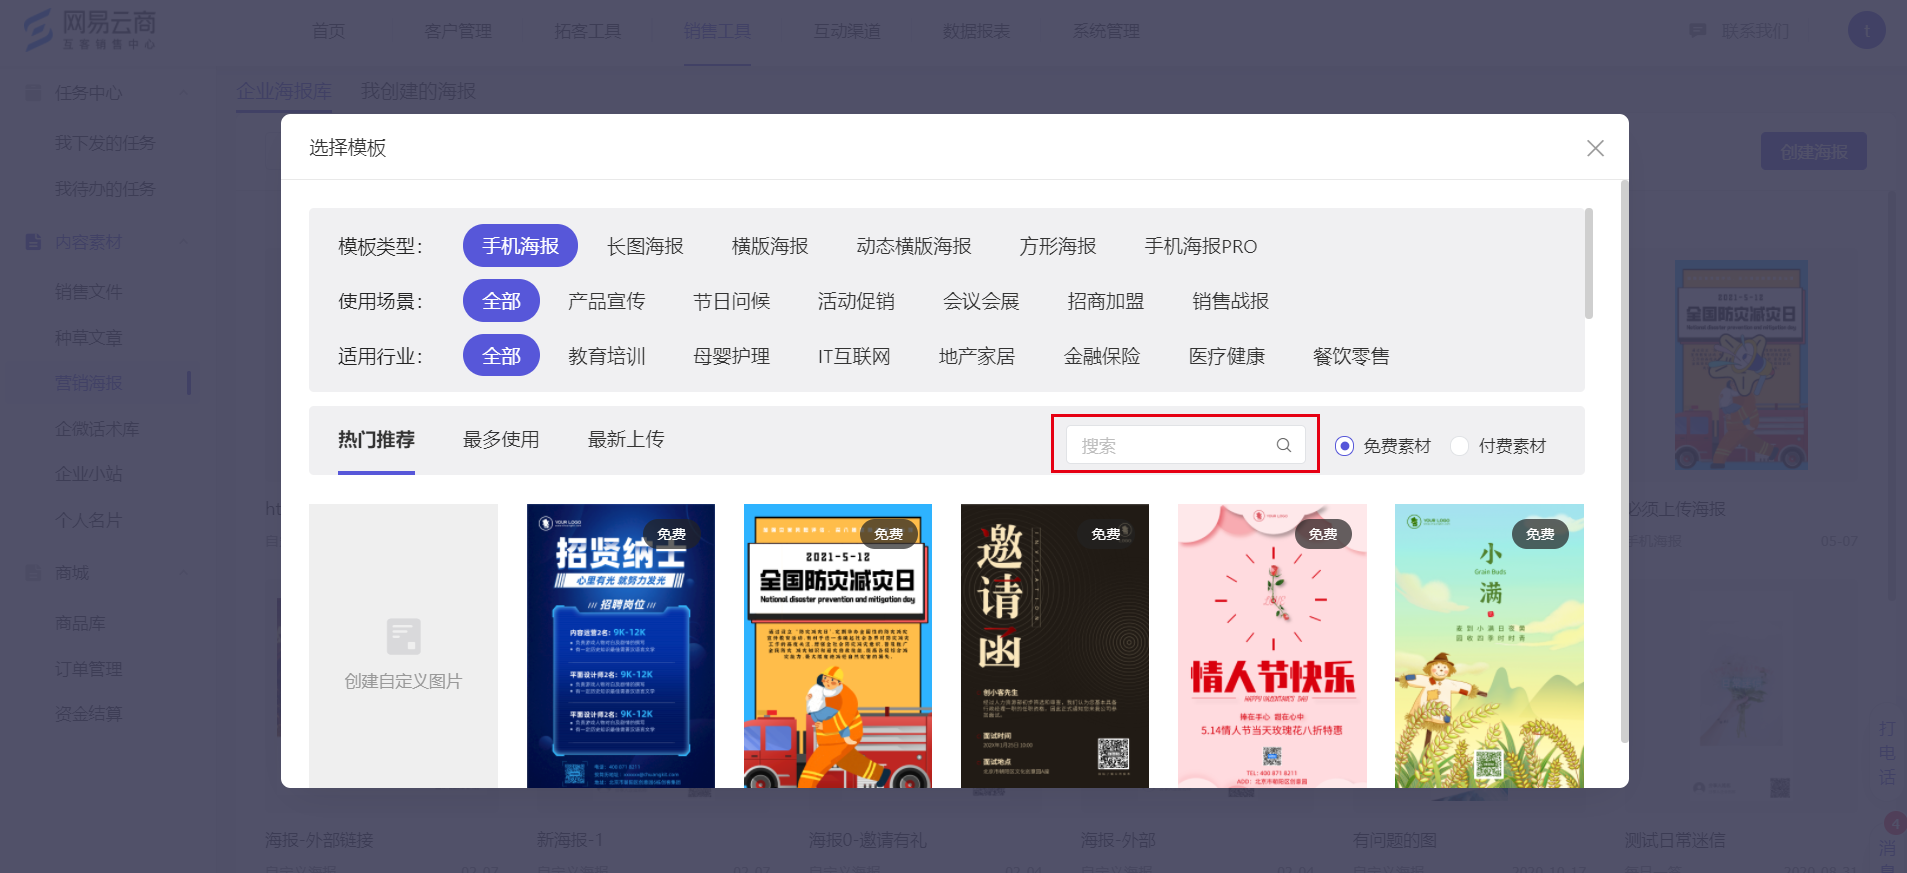Click the 任务中心 sidebar icon
The height and width of the screenshot is (873, 1907).
point(33,93)
